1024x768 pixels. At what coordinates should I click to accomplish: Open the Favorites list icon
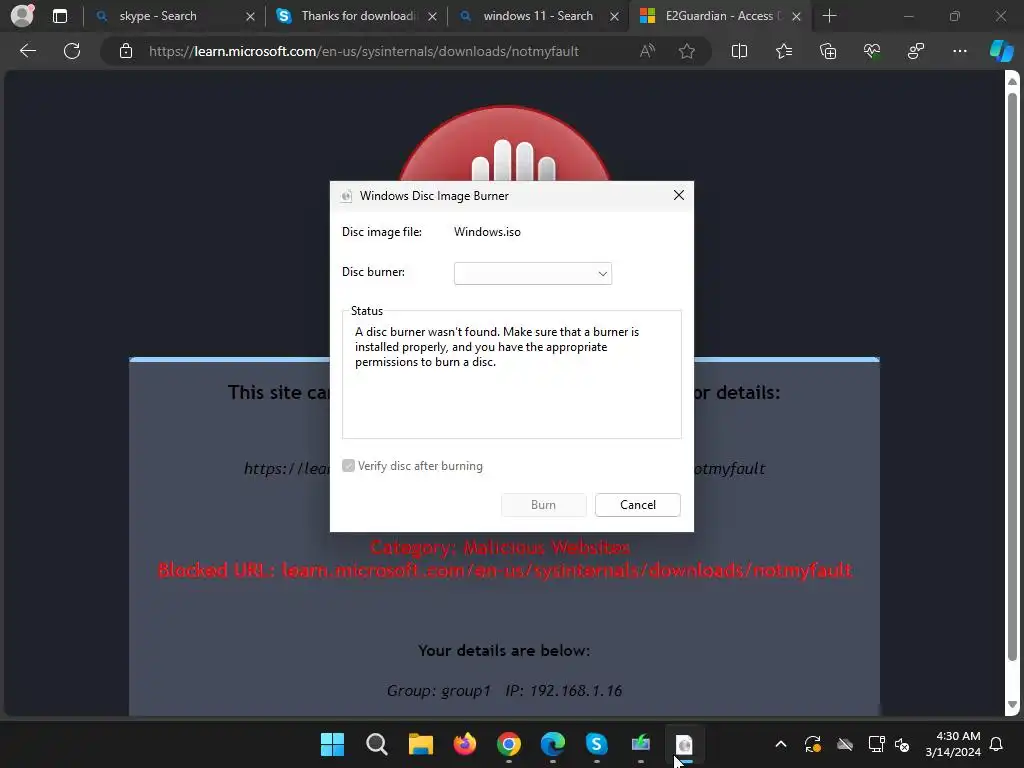[784, 51]
